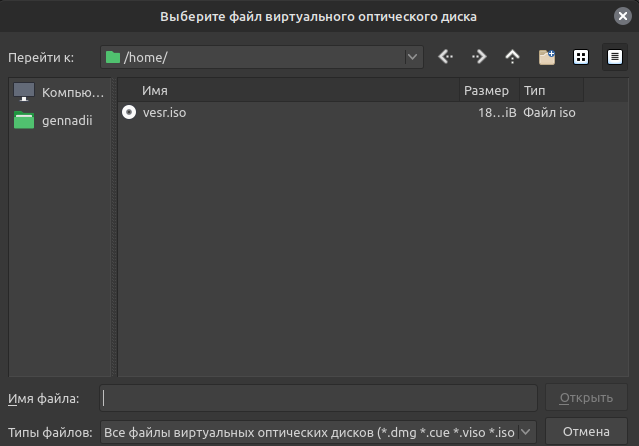This screenshot has width=639, height=446.
Task: Switch to icon view mode
Action: (x=580, y=57)
